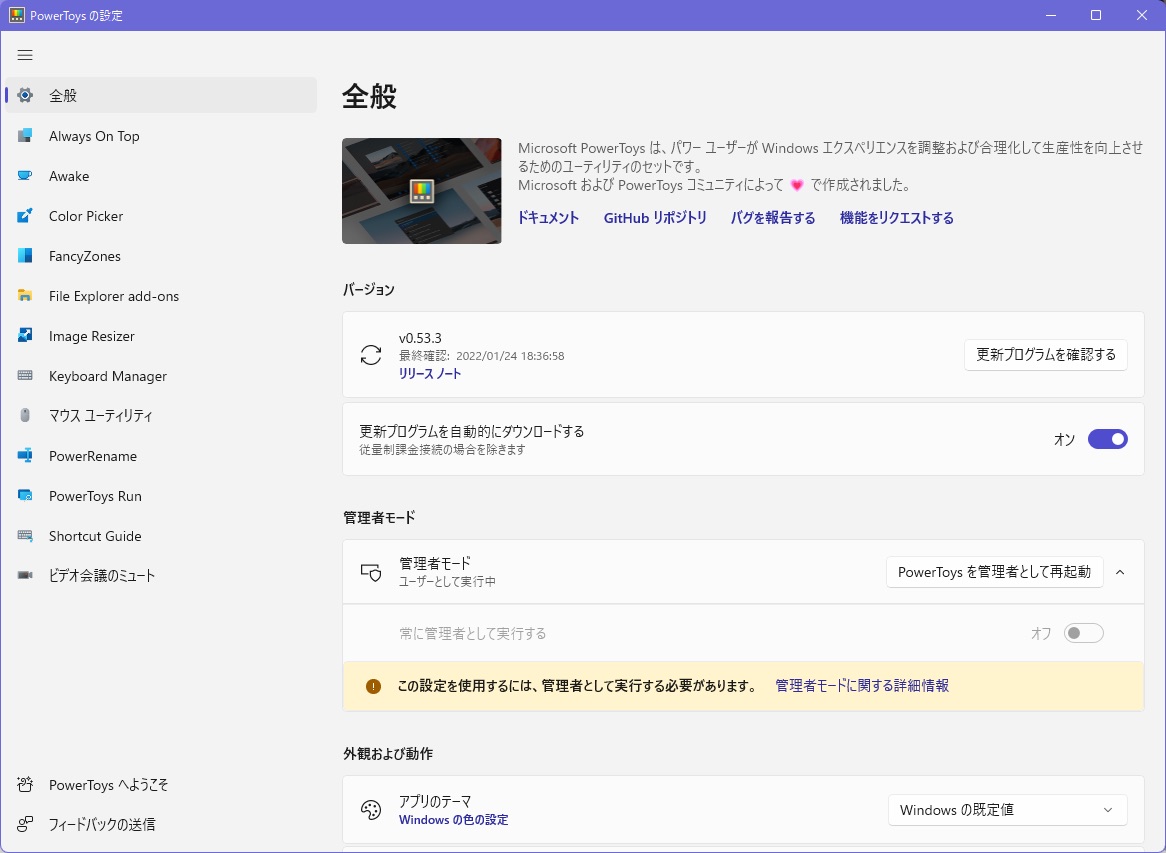Open the GitHub リポジトリ link

click(x=655, y=218)
